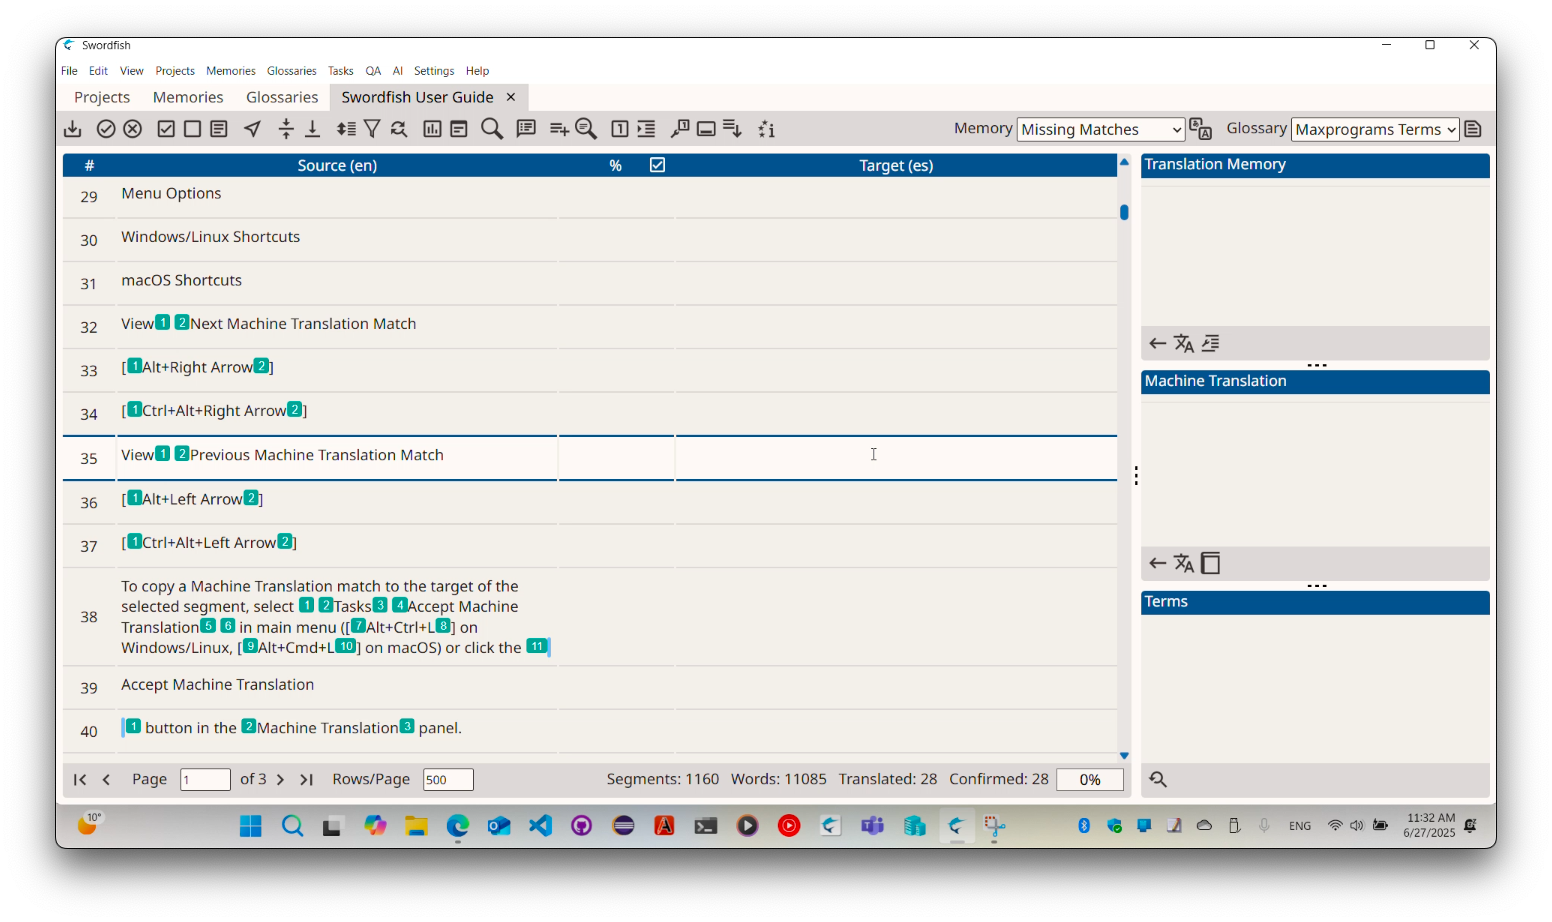Click the paper plane arrow toolbar icon
This screenshot has width=1552, height=922.
pyautogui.click(x=253, y=129)
